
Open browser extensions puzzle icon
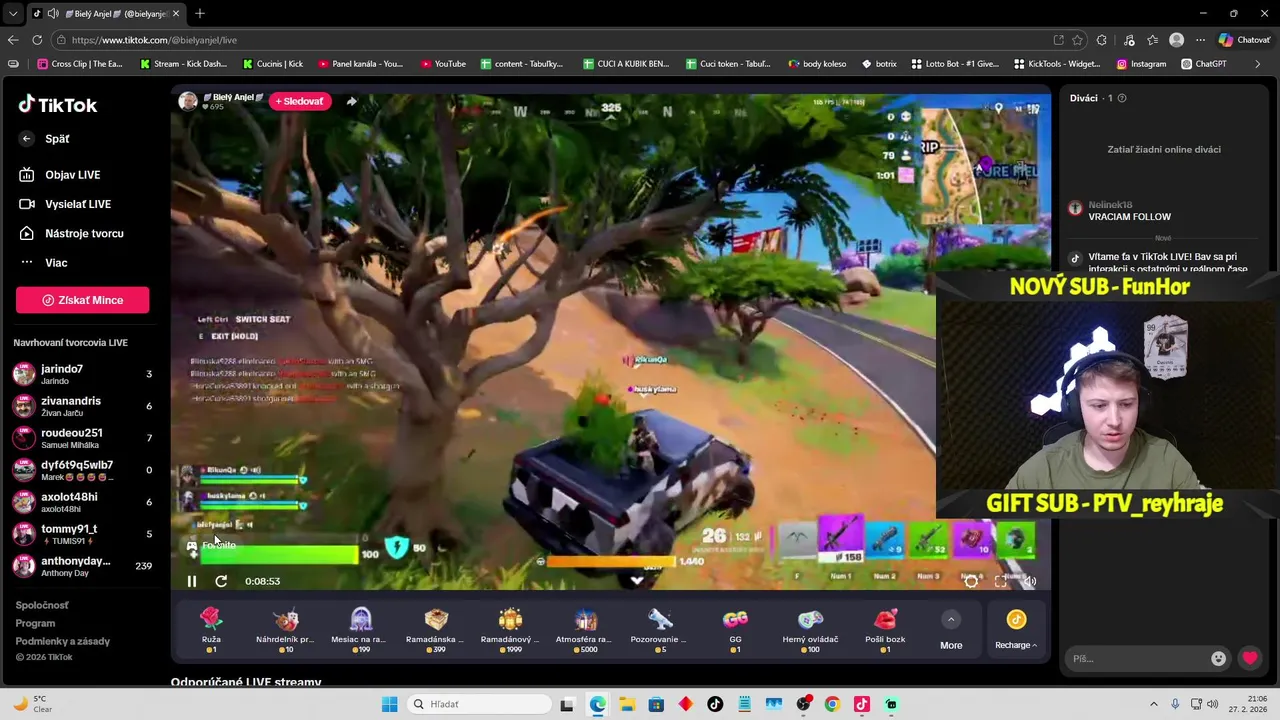(x=1102, y=40)
